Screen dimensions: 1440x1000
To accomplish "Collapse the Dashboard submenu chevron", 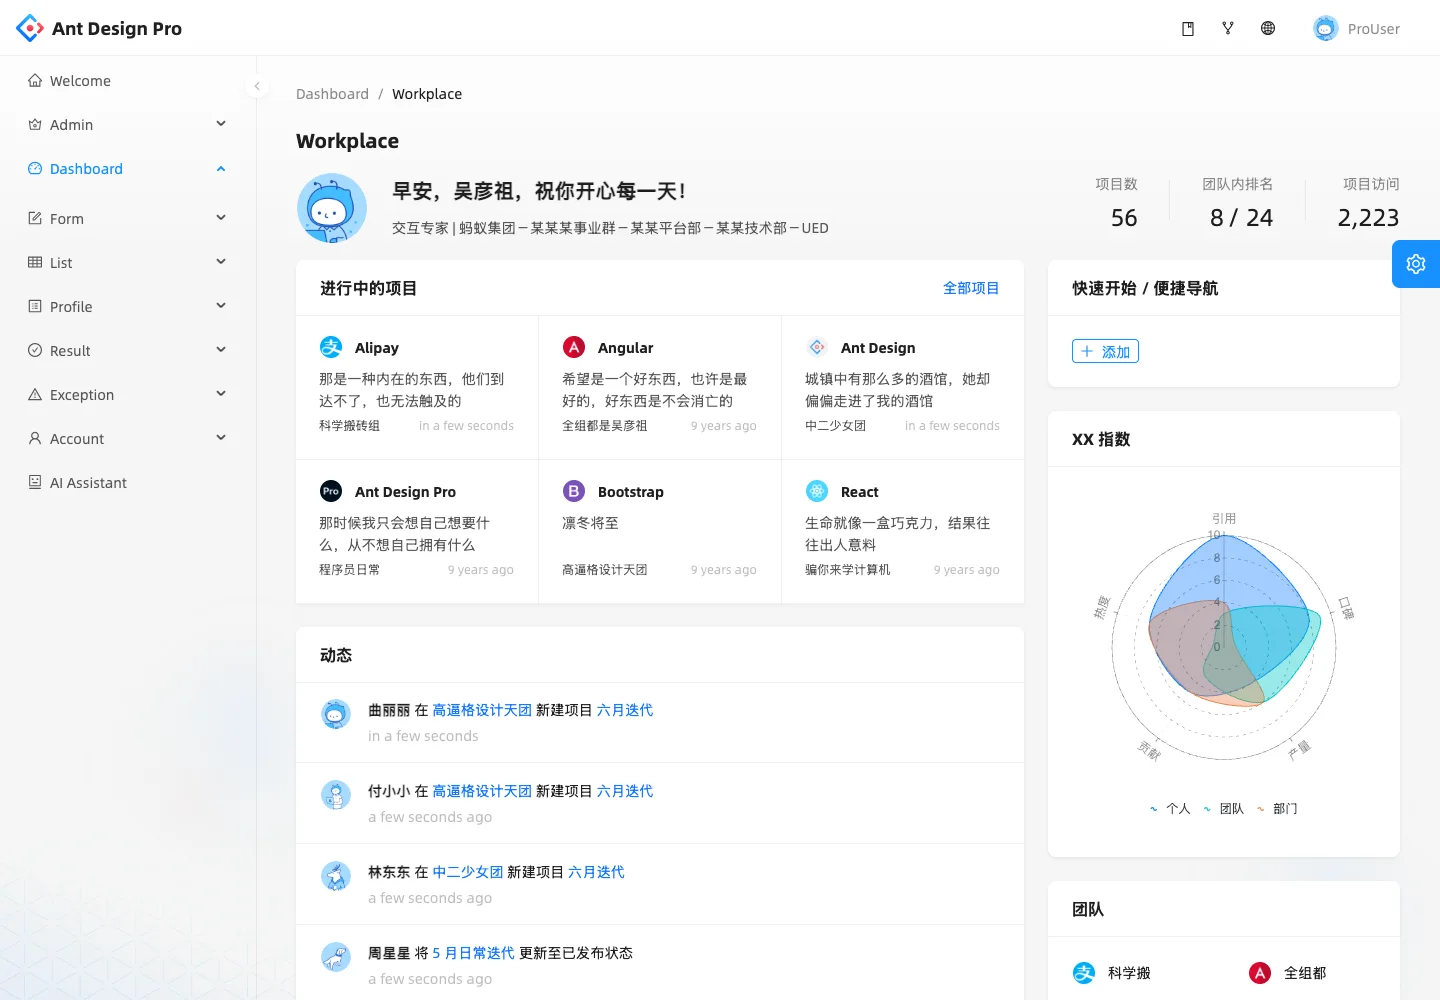I will (221, 169).
